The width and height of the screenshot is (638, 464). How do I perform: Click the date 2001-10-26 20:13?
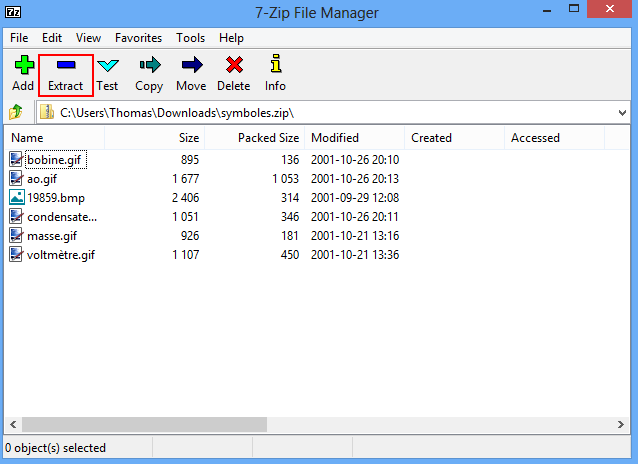355,179
